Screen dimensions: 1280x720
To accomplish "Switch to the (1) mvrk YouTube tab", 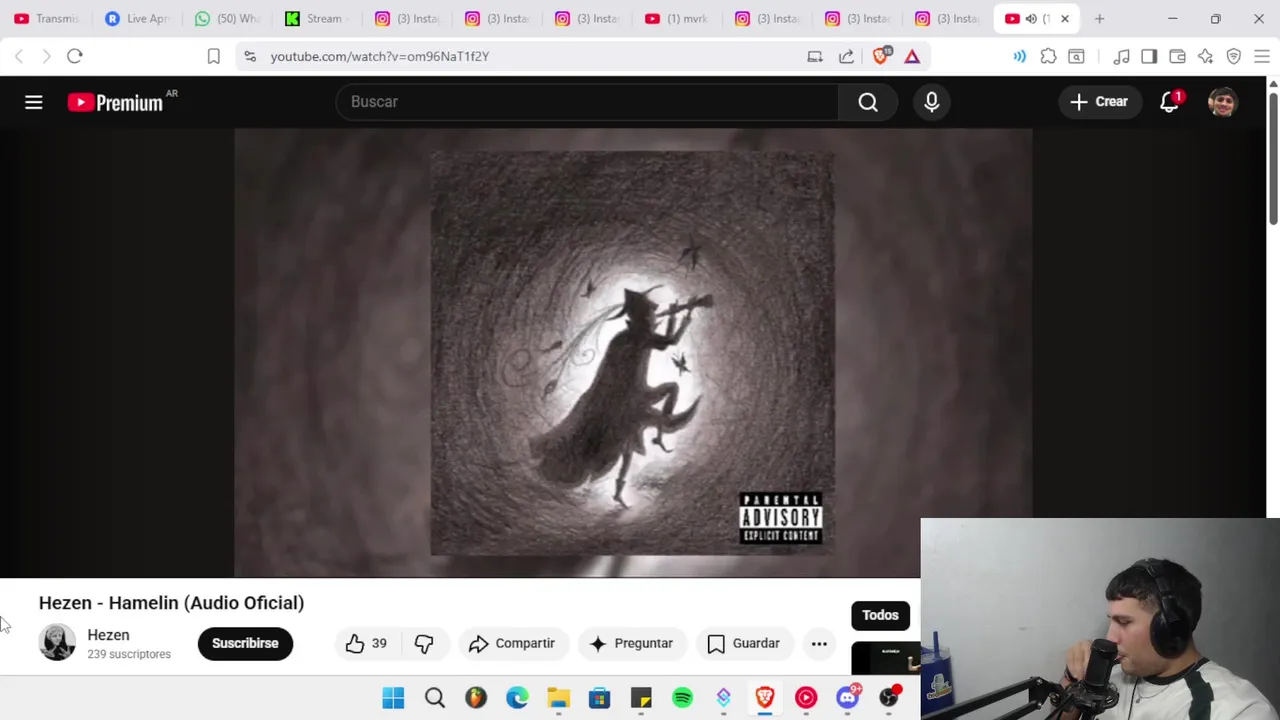I will click(x=676, y=18).
